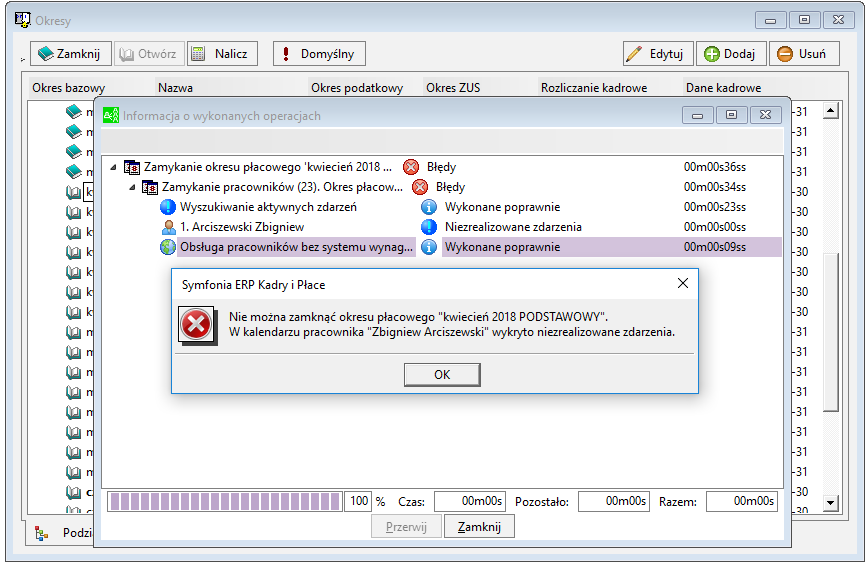
Task: Maximize 'Informacja o wykonanych operacjach' window
Action: point(732,115)
